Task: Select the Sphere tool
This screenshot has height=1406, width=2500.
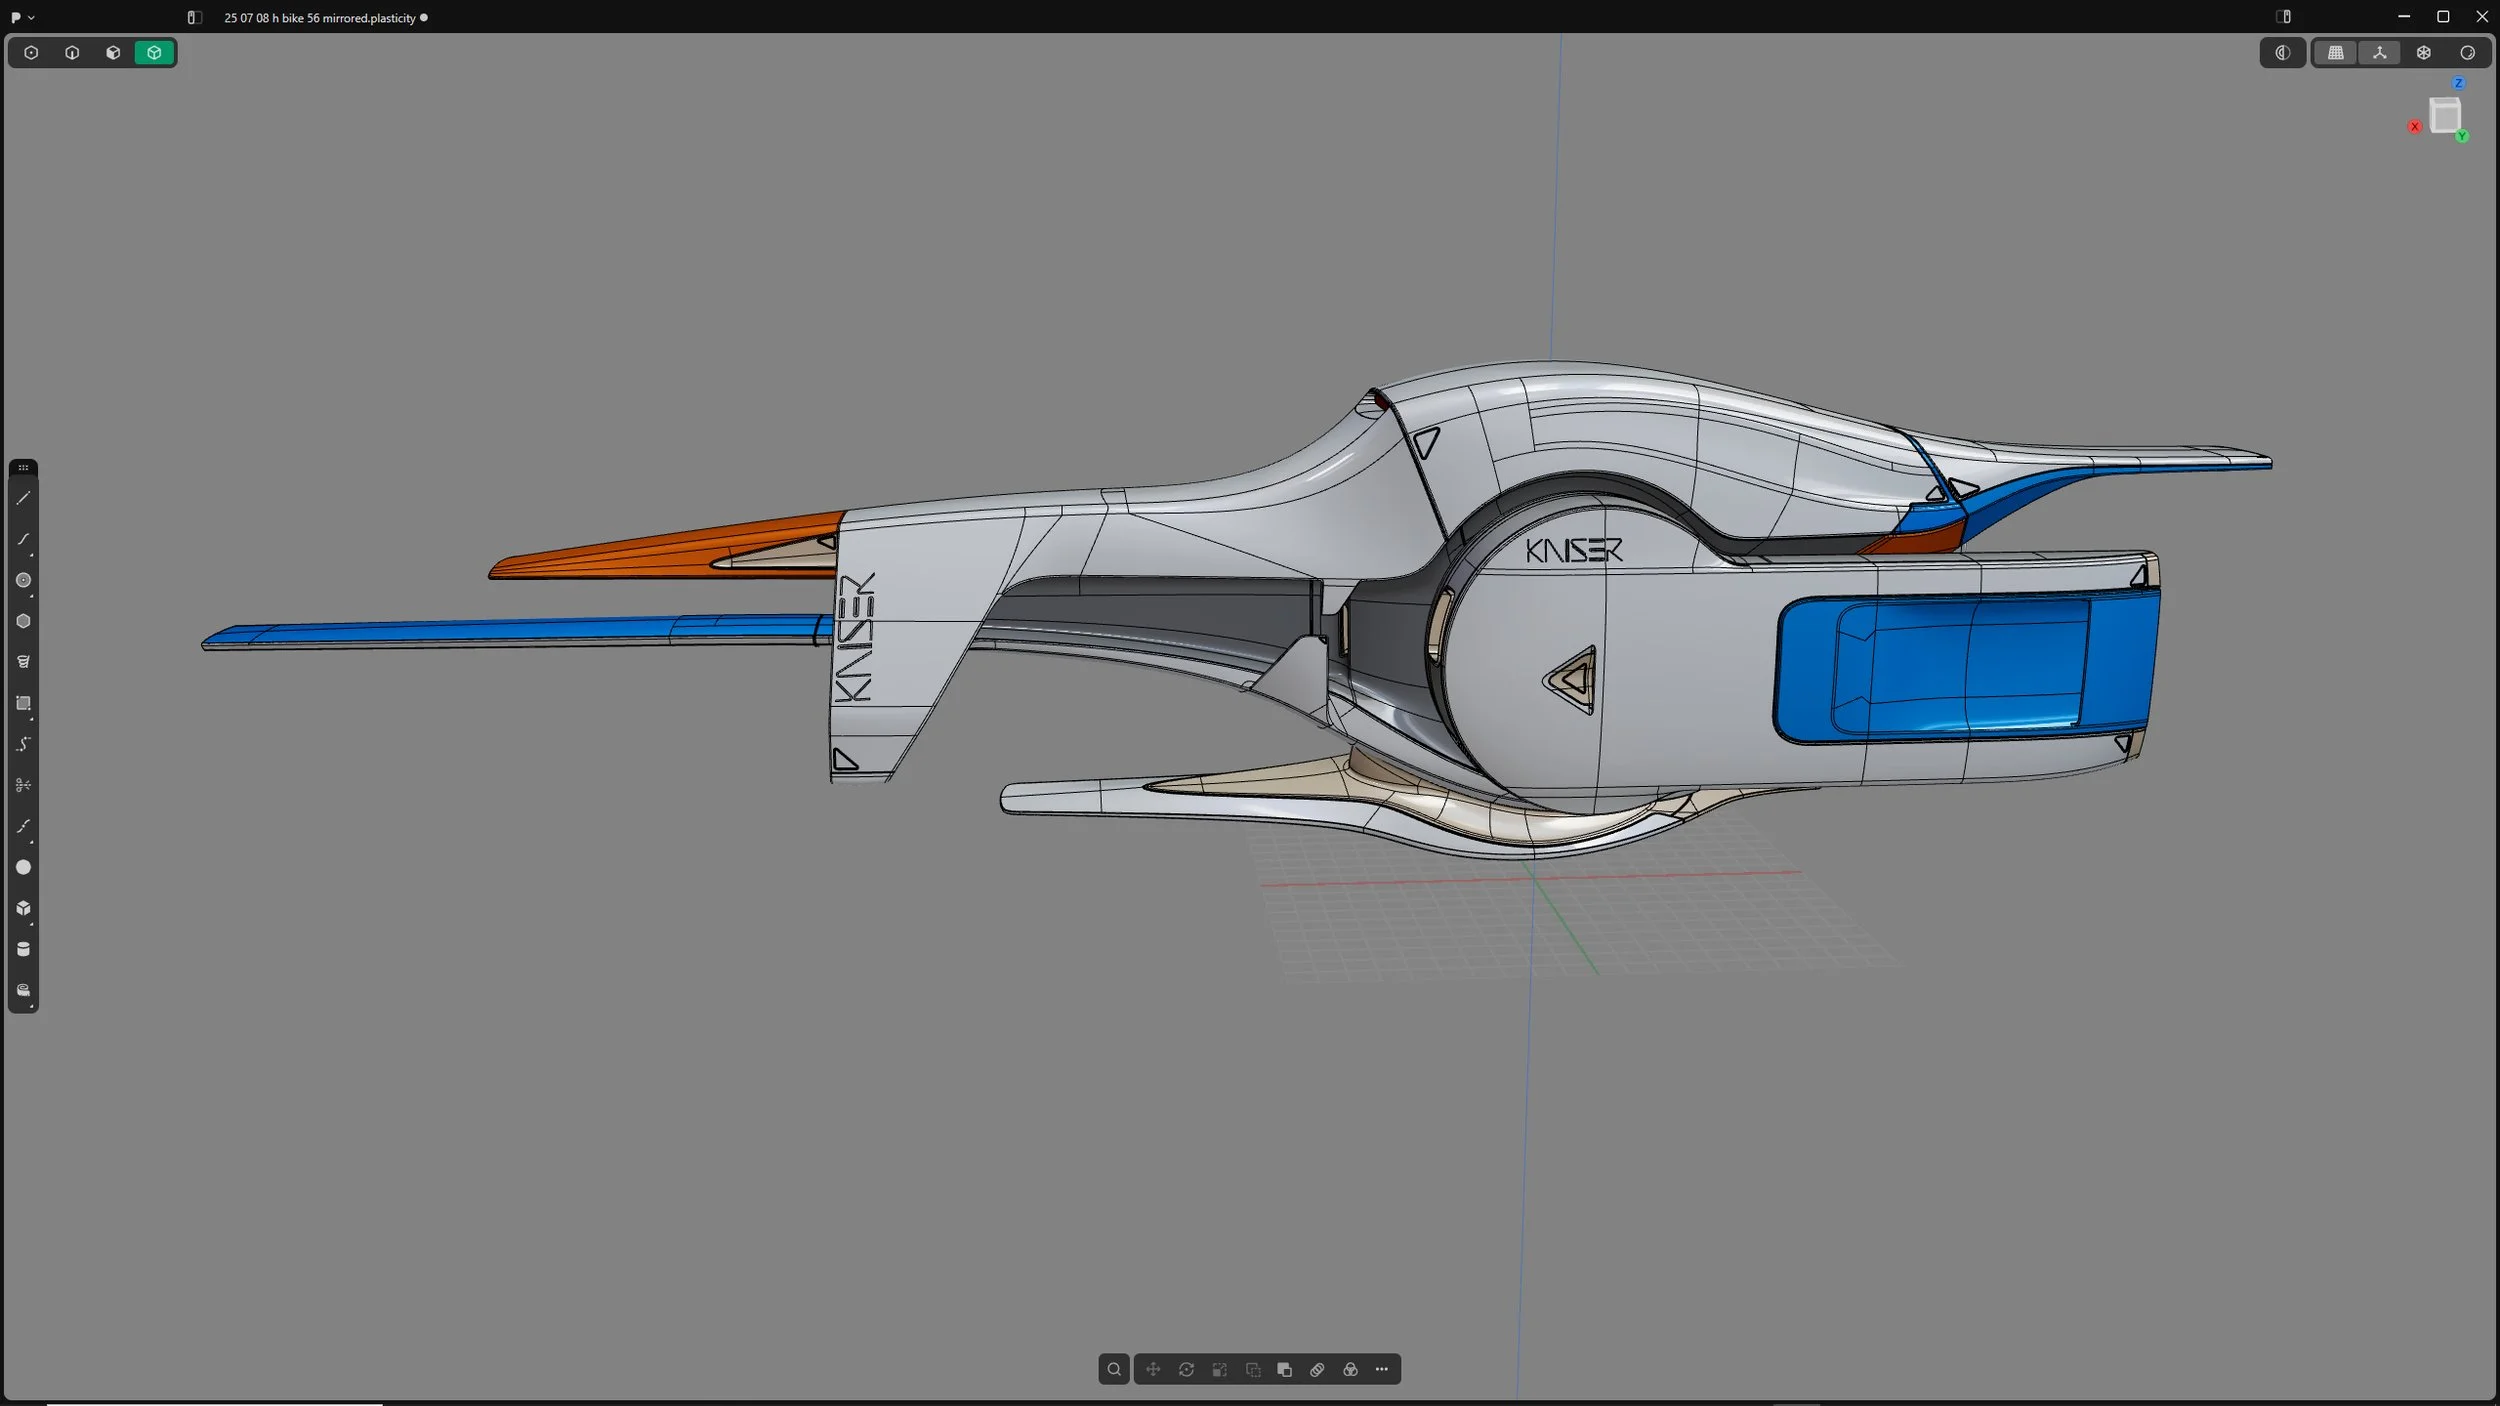Action: click(23, 867)
